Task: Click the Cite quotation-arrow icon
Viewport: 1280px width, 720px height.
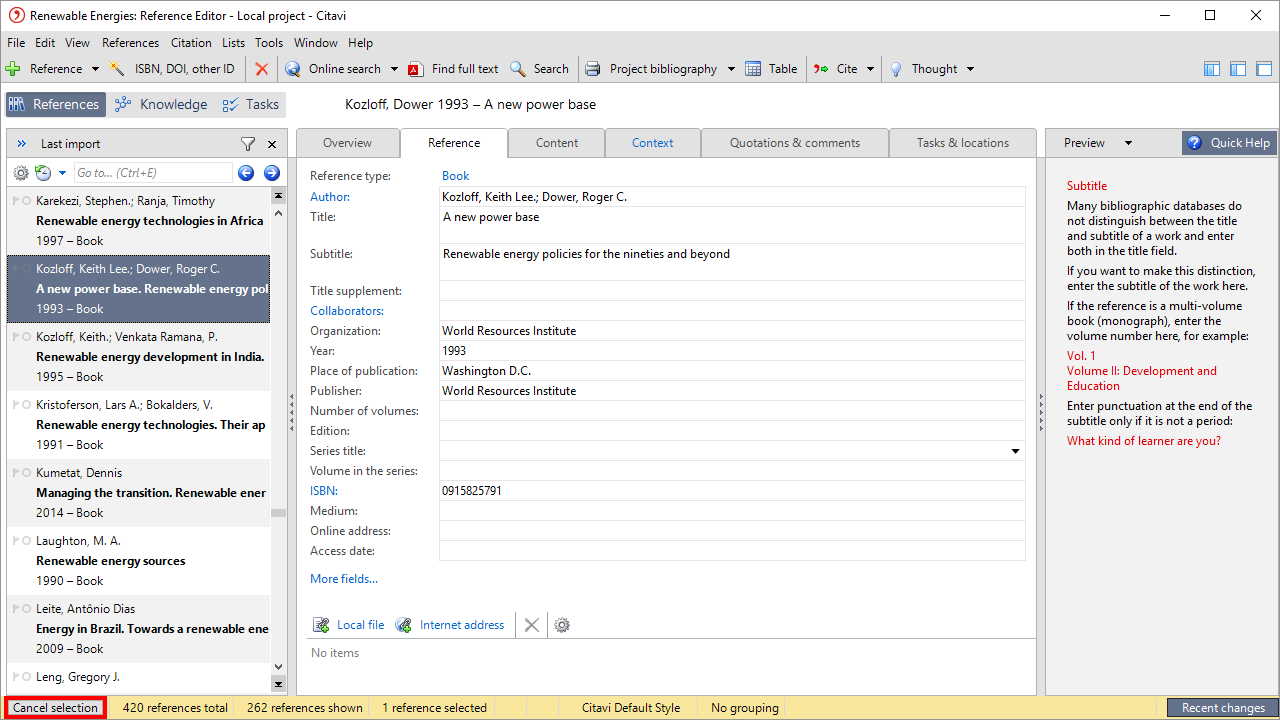Action: click(821, 69)
